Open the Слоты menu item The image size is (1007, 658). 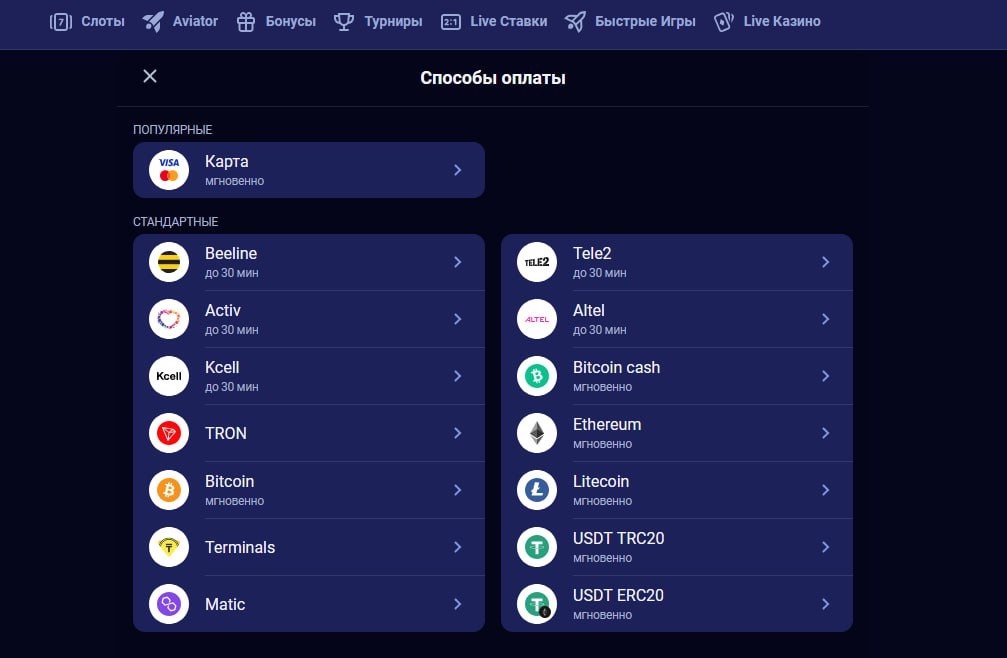(x=87, y=22)
